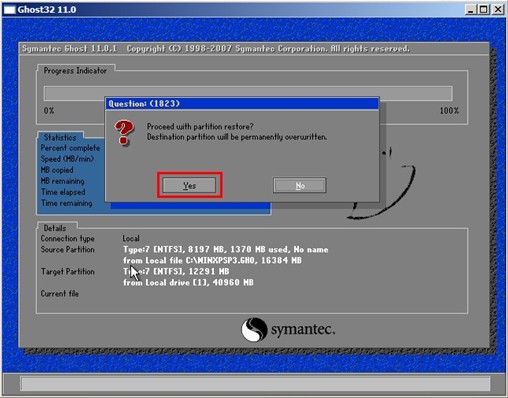Click the red question mark icon
Screen dimensions: 508x398
124,133
